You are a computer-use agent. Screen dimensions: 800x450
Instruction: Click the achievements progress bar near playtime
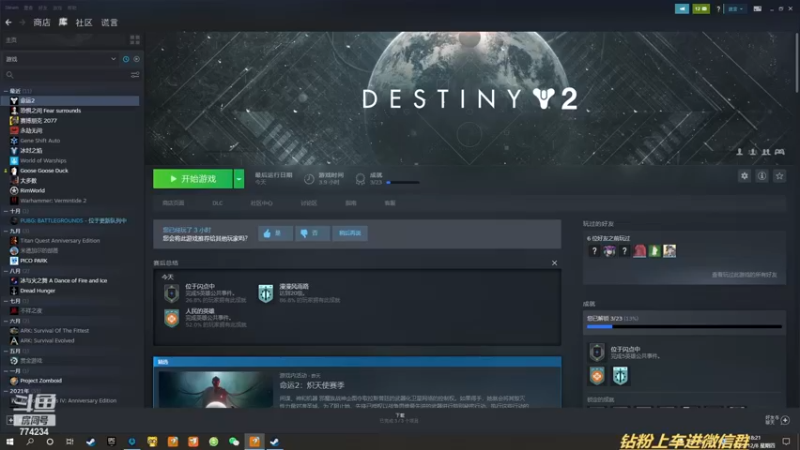coord(403,182)
